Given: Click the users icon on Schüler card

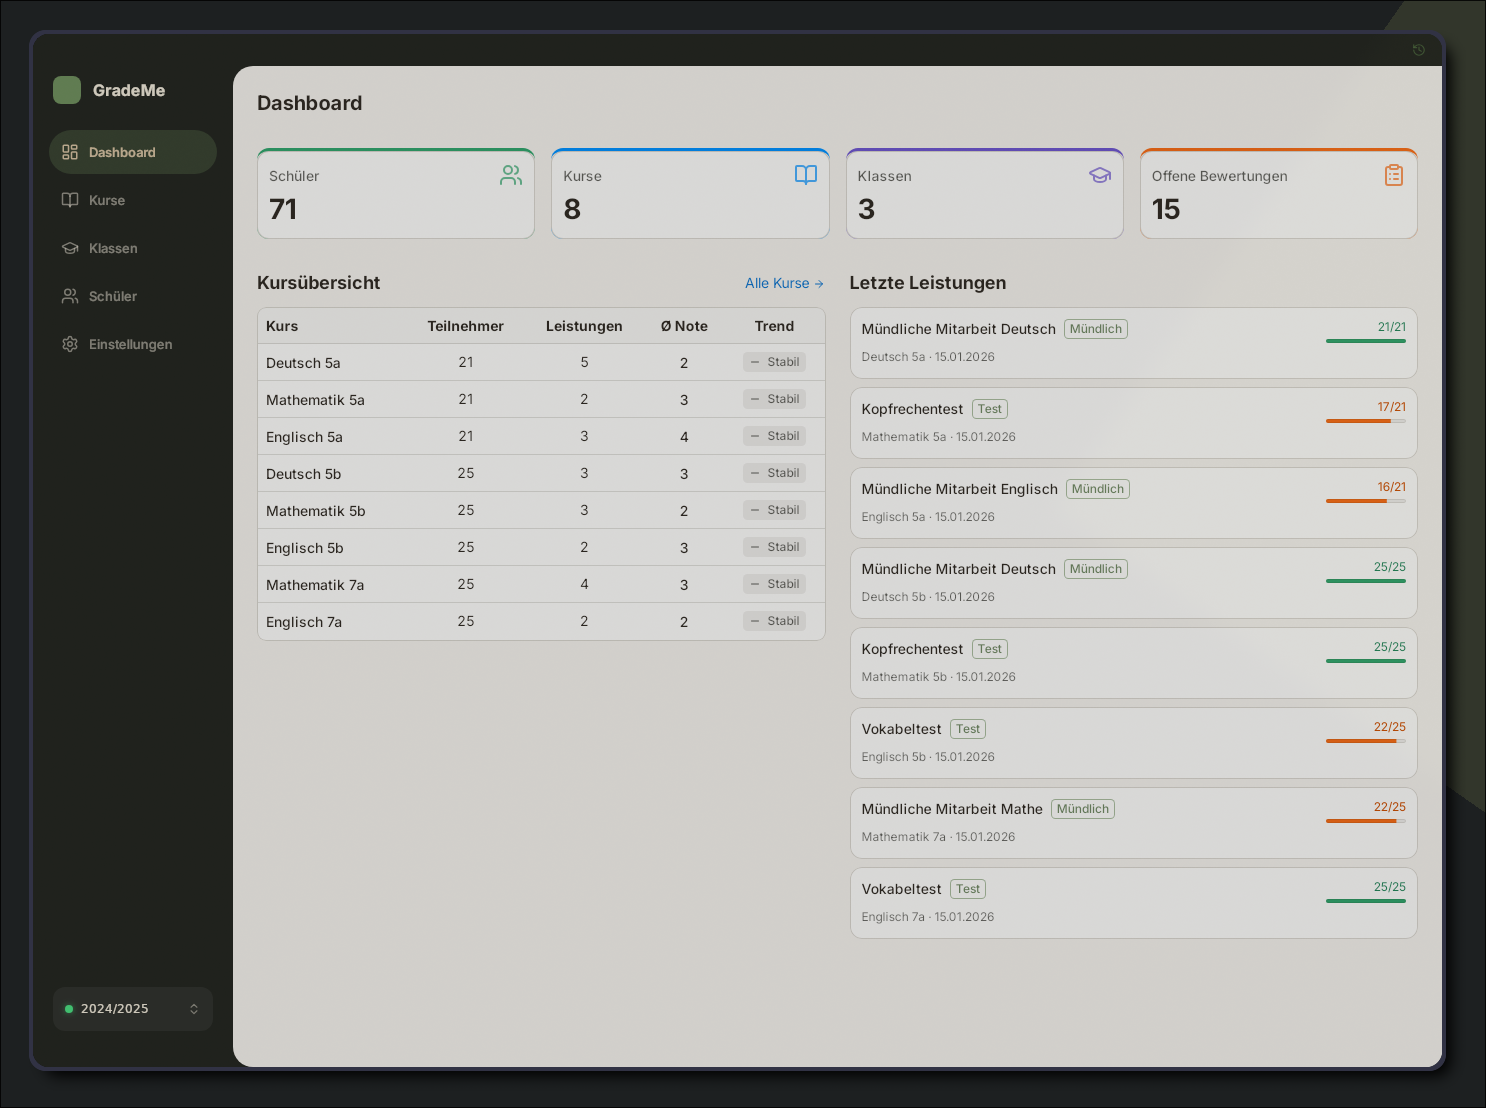Looking at the screenshot, I should (x=511, y=175).
